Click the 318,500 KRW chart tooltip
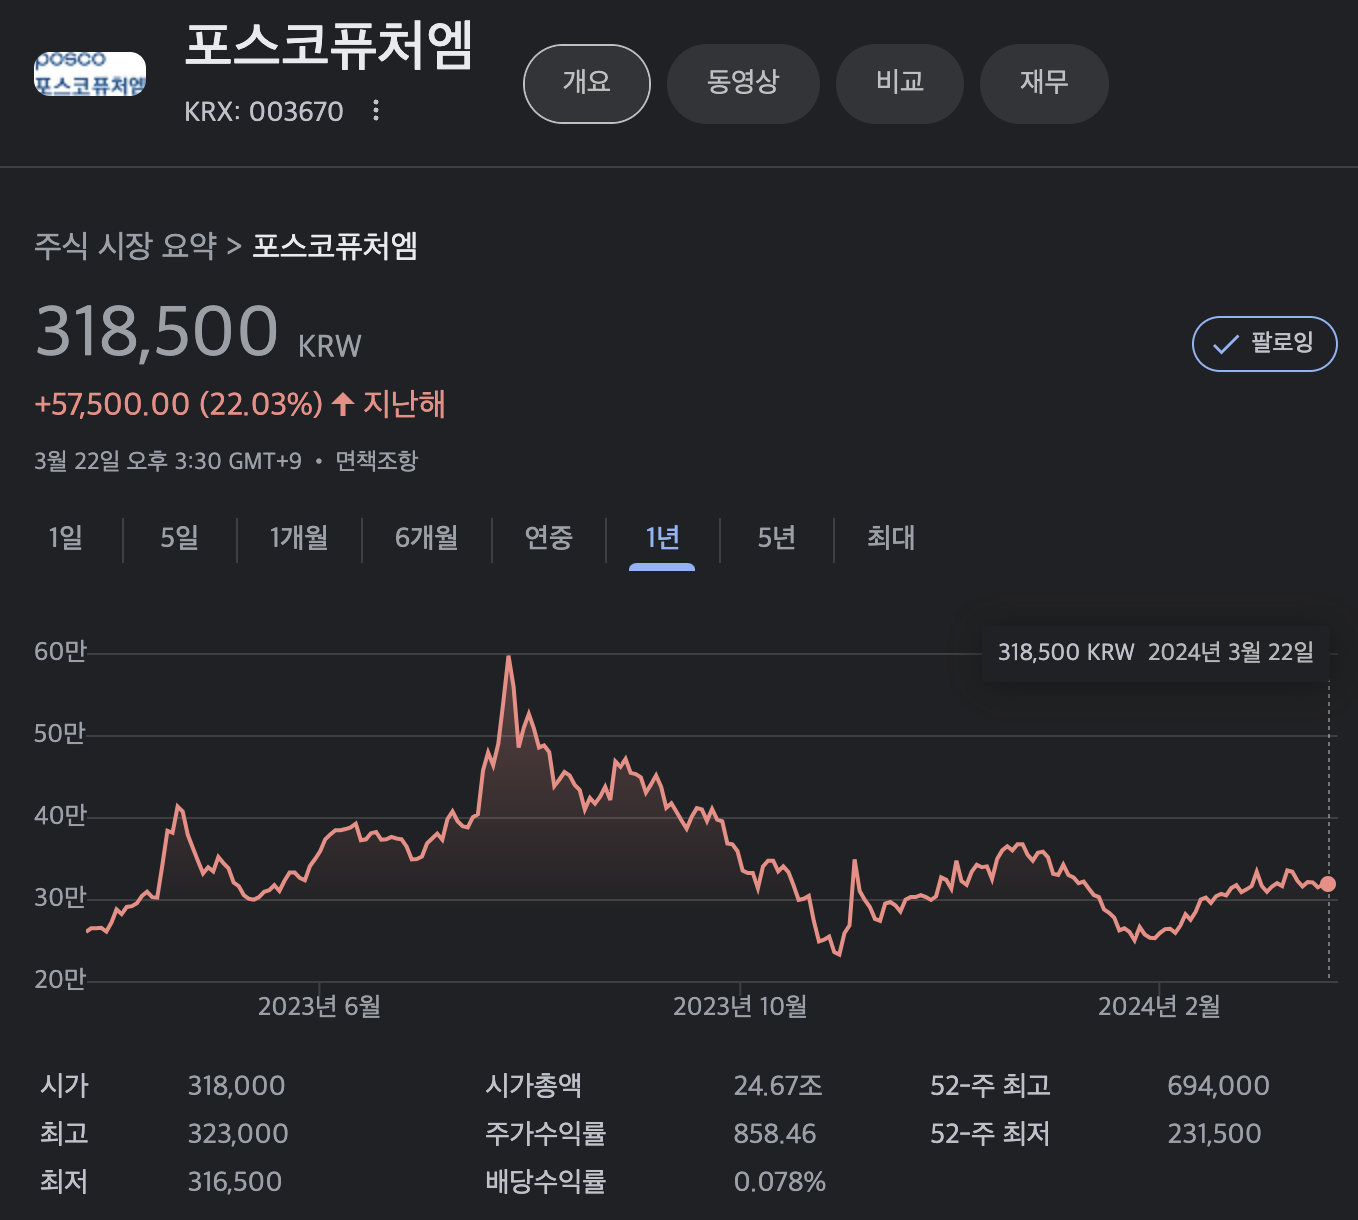Image resolution: width=1358 pixels, height=1220 pixels. coord(1156,653)
